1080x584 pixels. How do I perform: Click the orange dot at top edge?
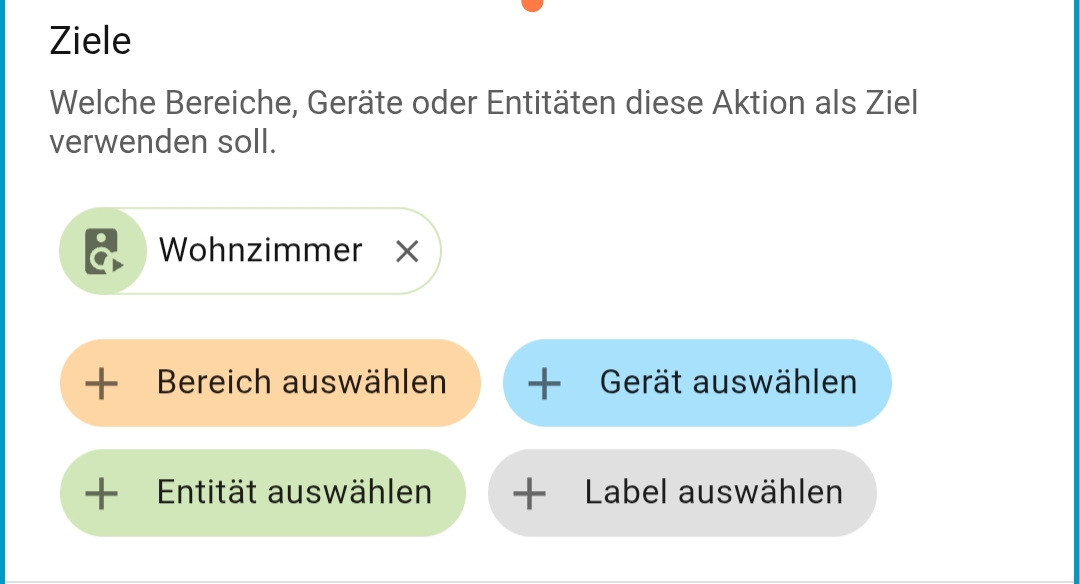(533, 4)
